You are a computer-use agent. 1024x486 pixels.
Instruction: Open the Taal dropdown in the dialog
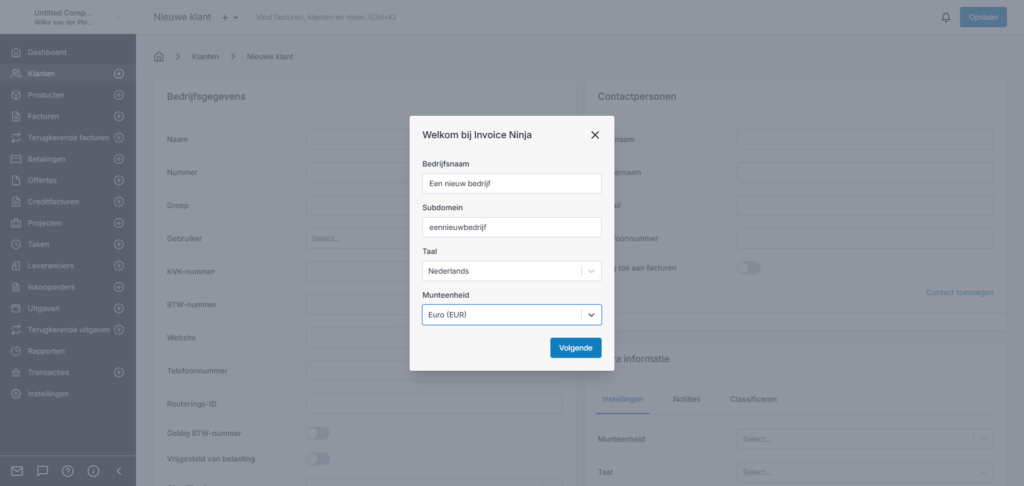[x=511, y=271]
